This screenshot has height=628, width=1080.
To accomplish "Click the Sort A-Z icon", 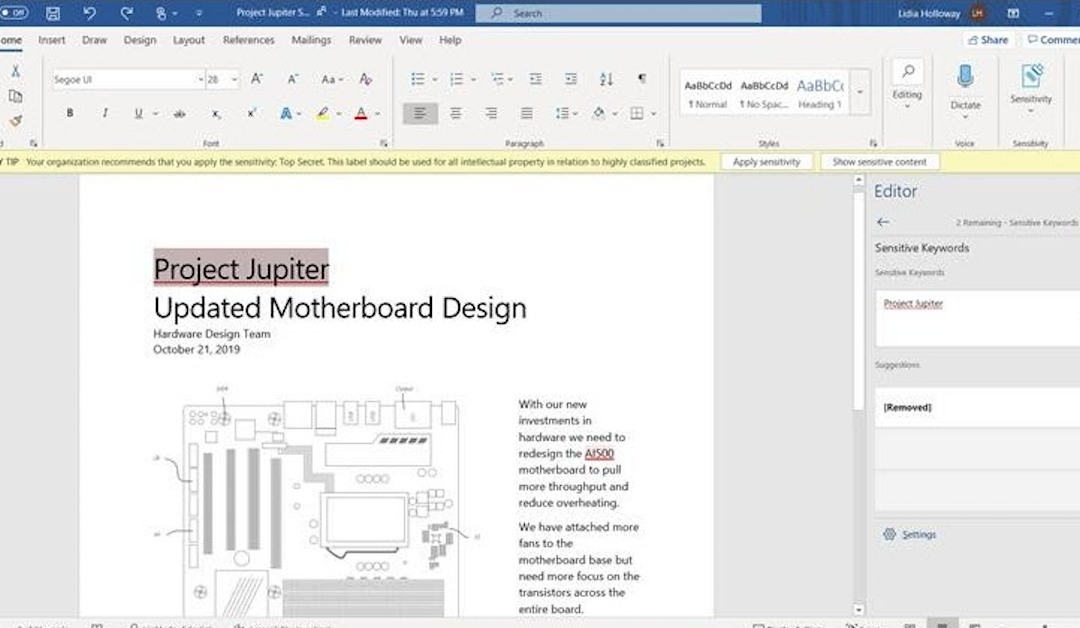I will [606, 79].
